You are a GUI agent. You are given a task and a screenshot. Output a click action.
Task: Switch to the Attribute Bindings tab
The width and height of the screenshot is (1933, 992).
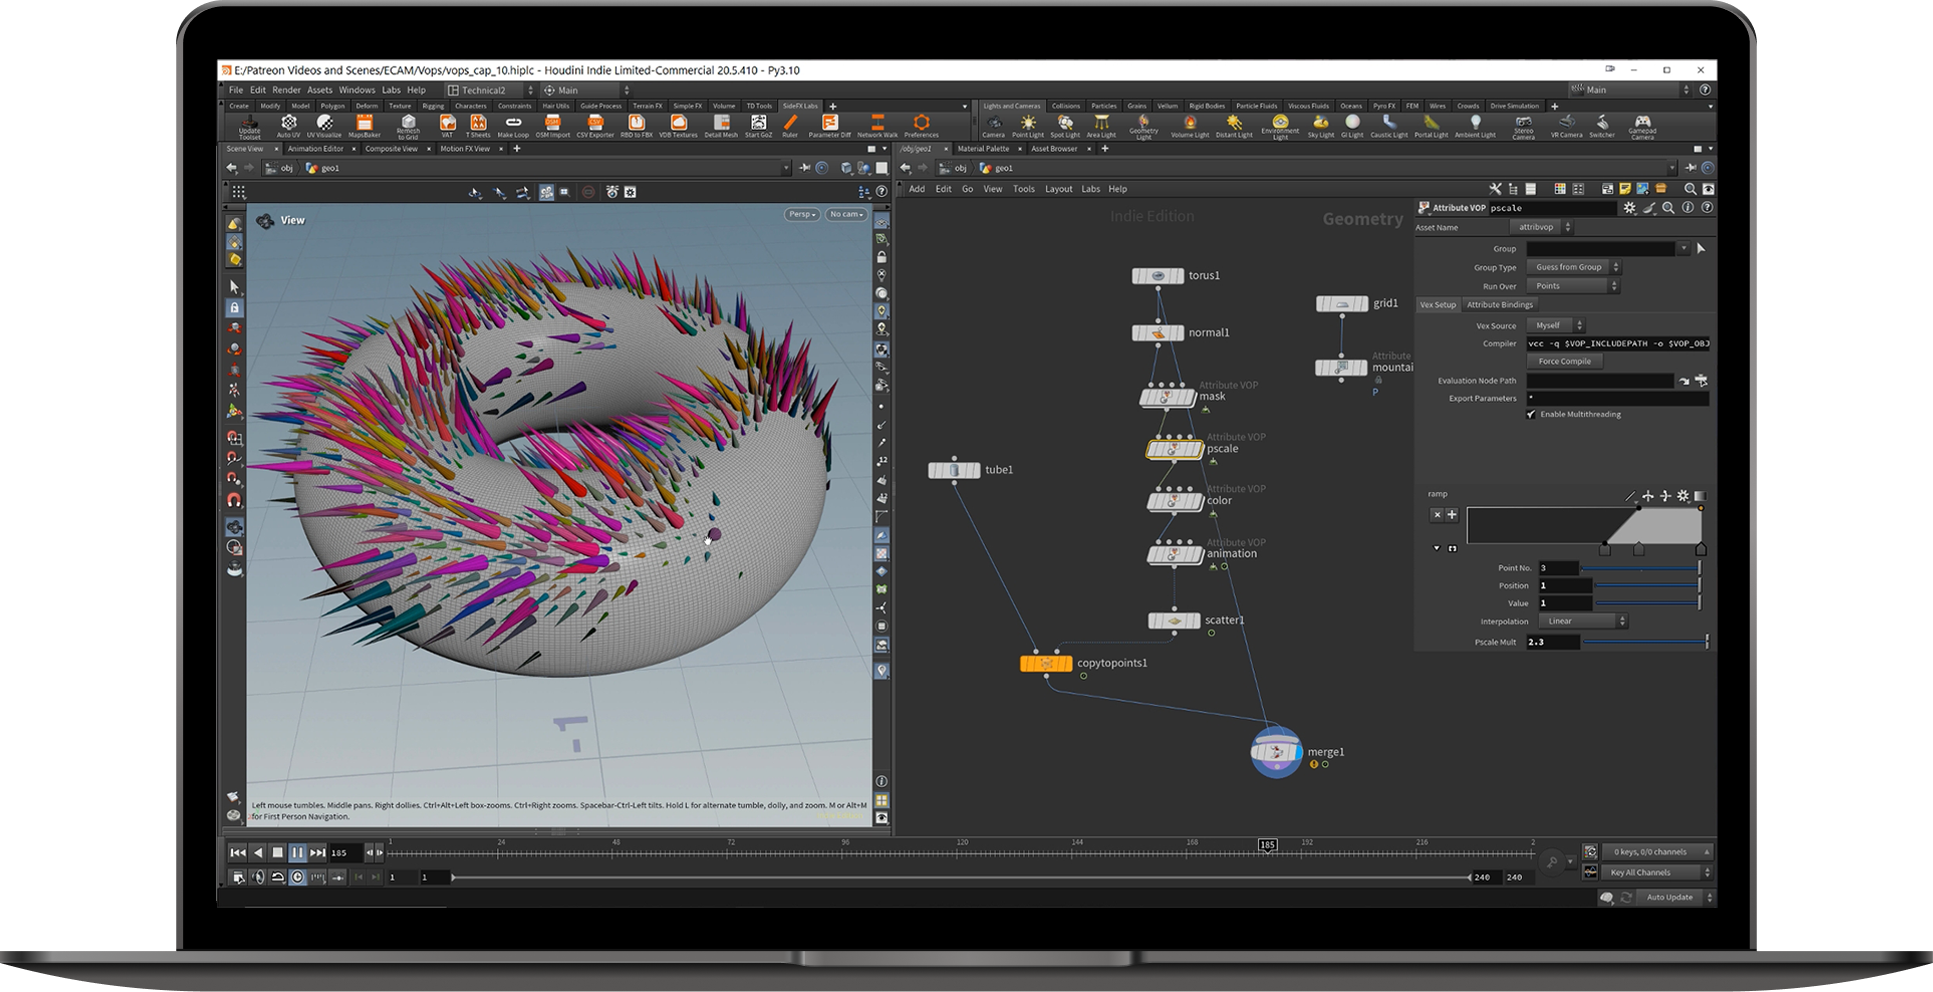click(1499, 305)
